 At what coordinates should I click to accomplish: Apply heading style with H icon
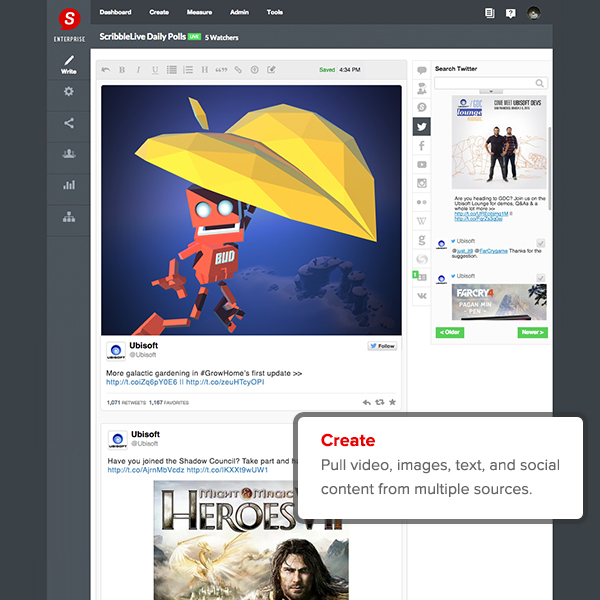click(205, 70)
